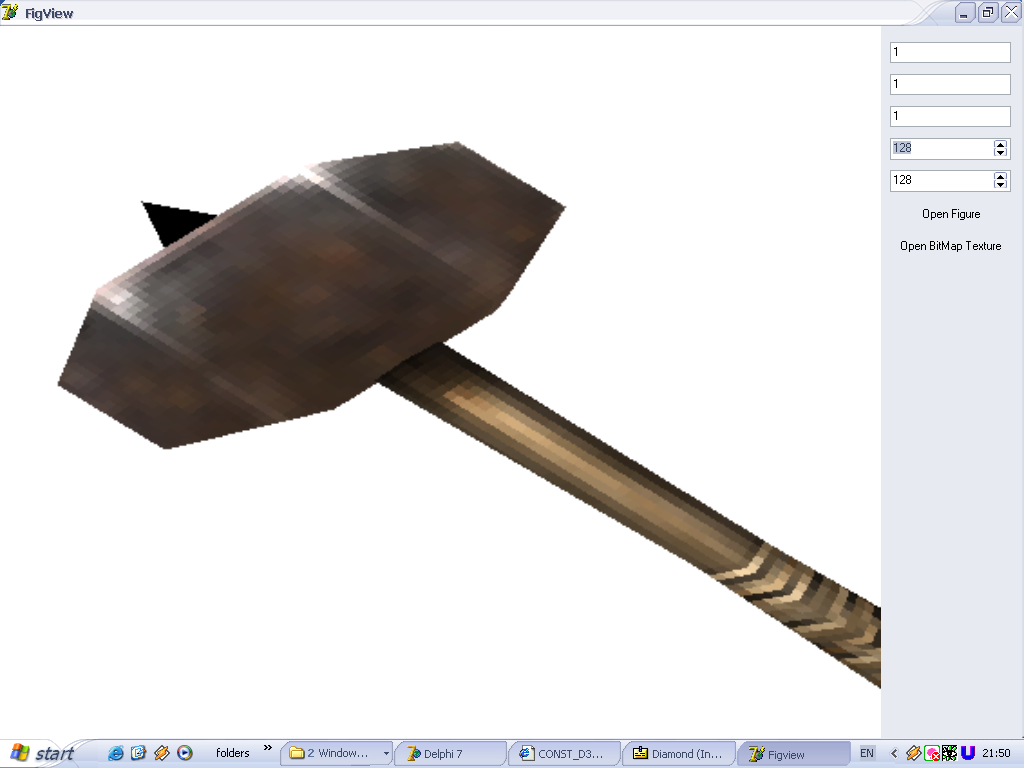The height and width of the screenshot is (768, 1024).
Task: Expand the Quick Launch overflow chevron
Action: click(x=267, y=748)
